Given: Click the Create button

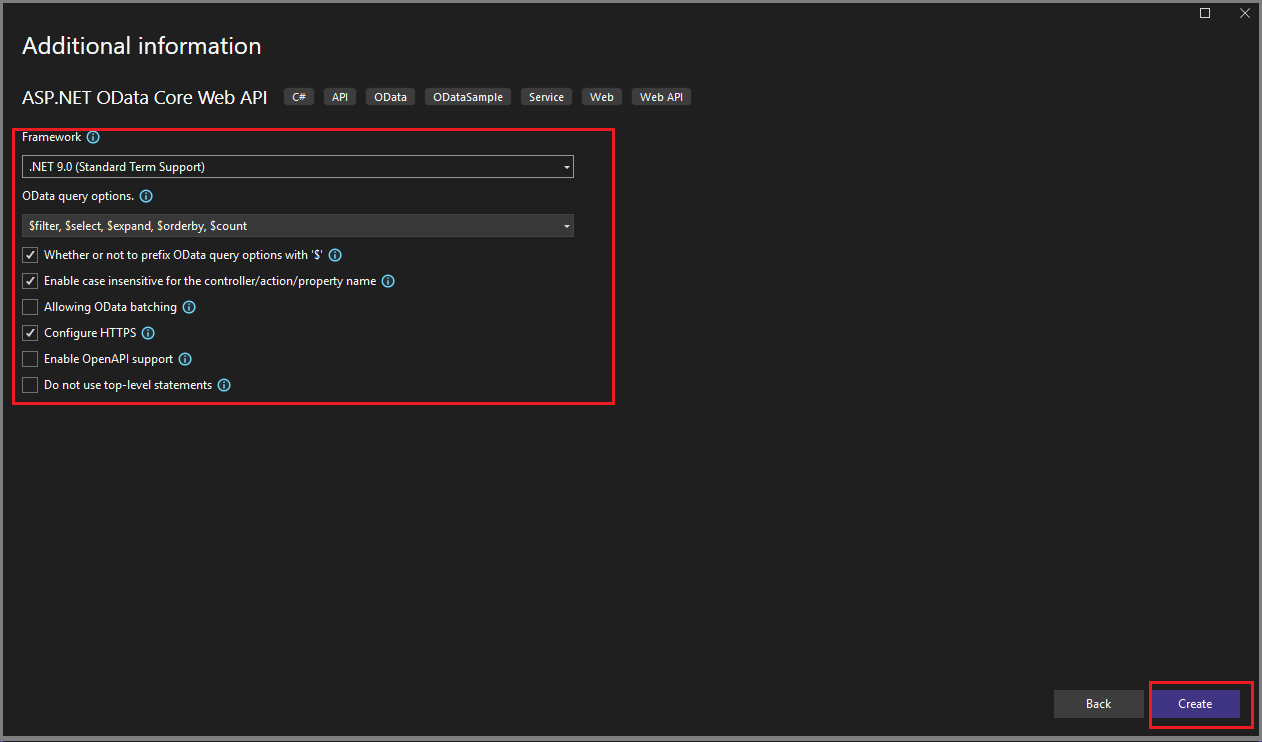Looking at the screenshot, I should (1195, 704).
